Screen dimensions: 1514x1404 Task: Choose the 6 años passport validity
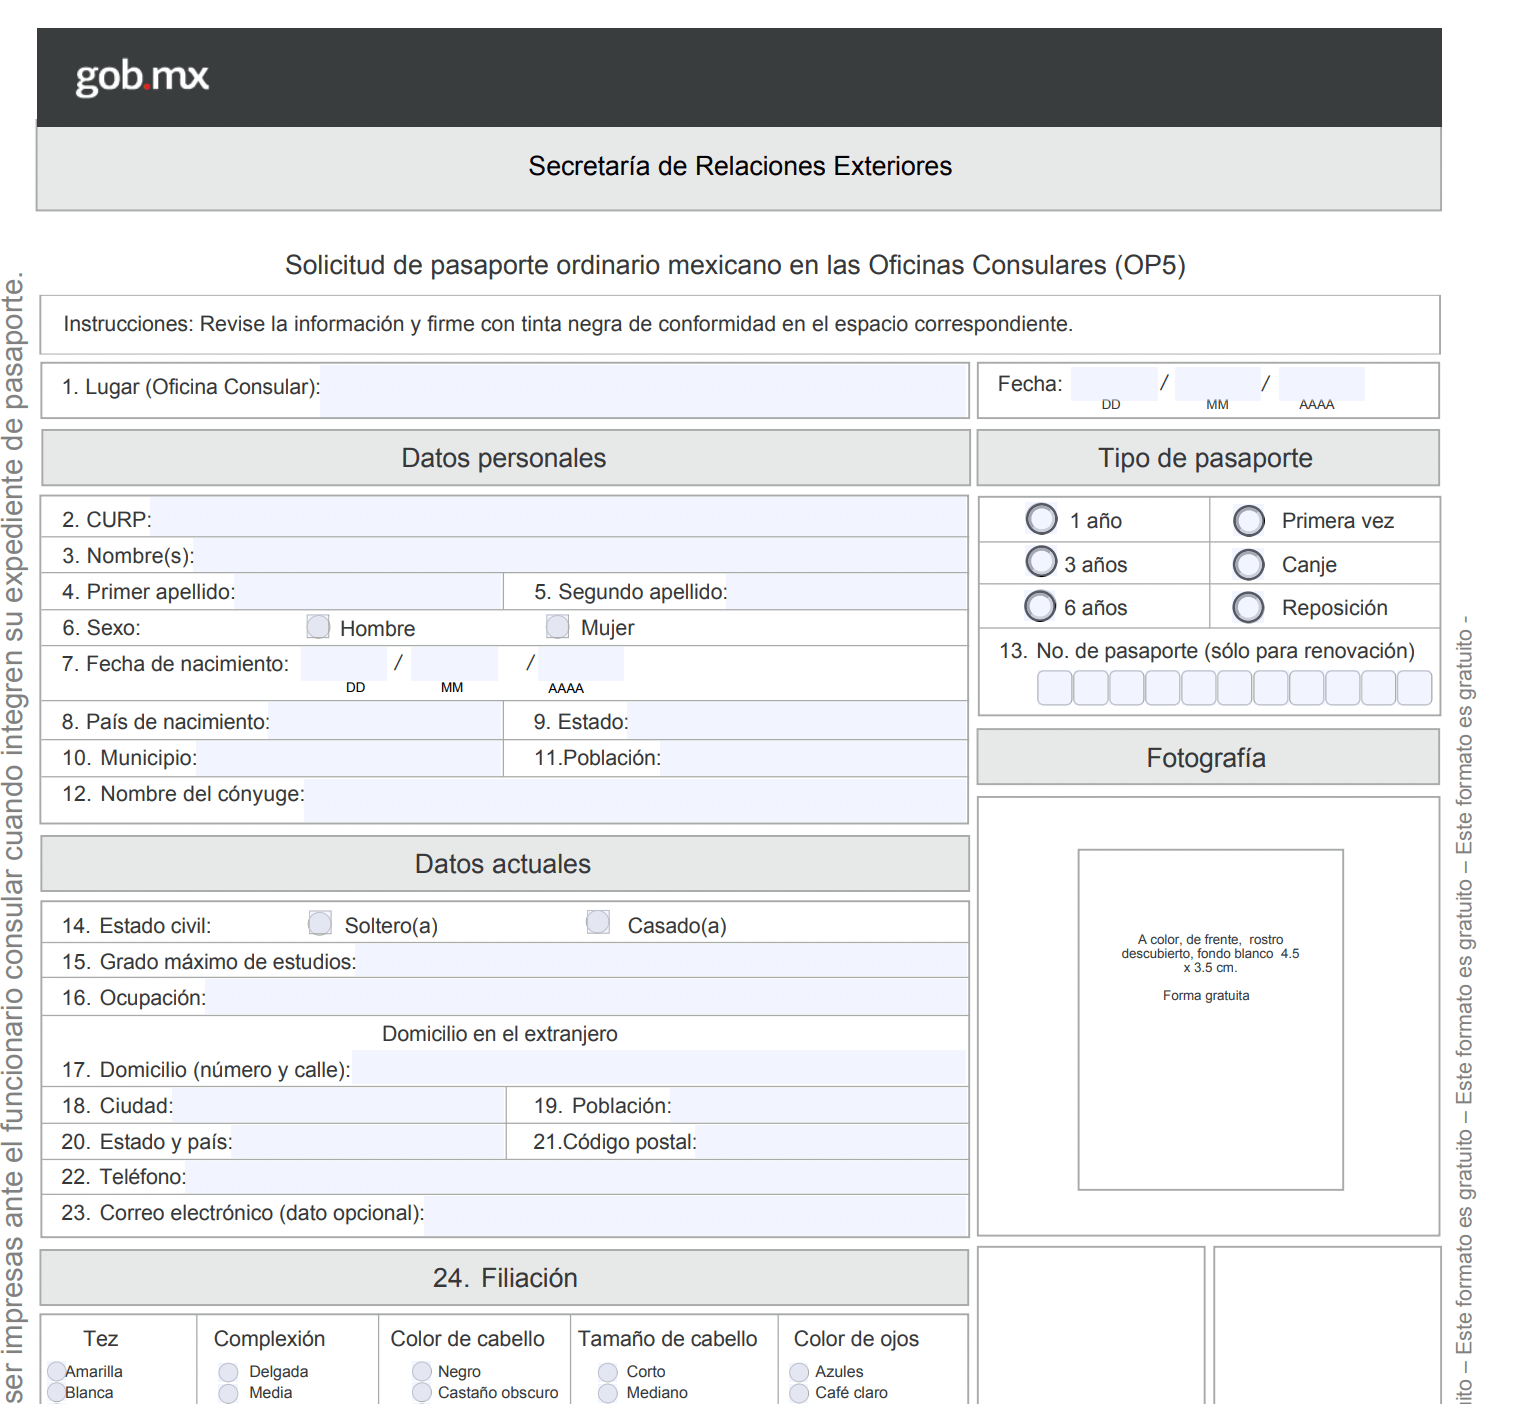[1040, 606]
